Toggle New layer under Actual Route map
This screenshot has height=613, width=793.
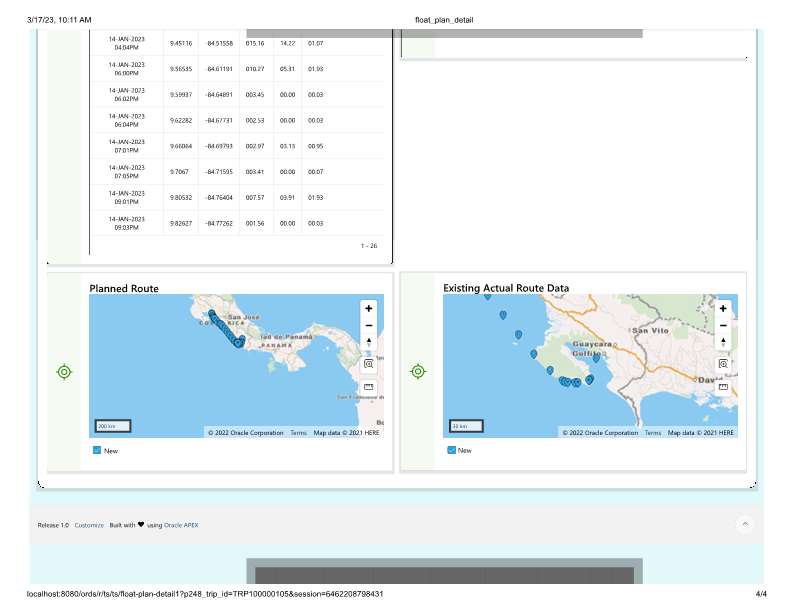451,451
